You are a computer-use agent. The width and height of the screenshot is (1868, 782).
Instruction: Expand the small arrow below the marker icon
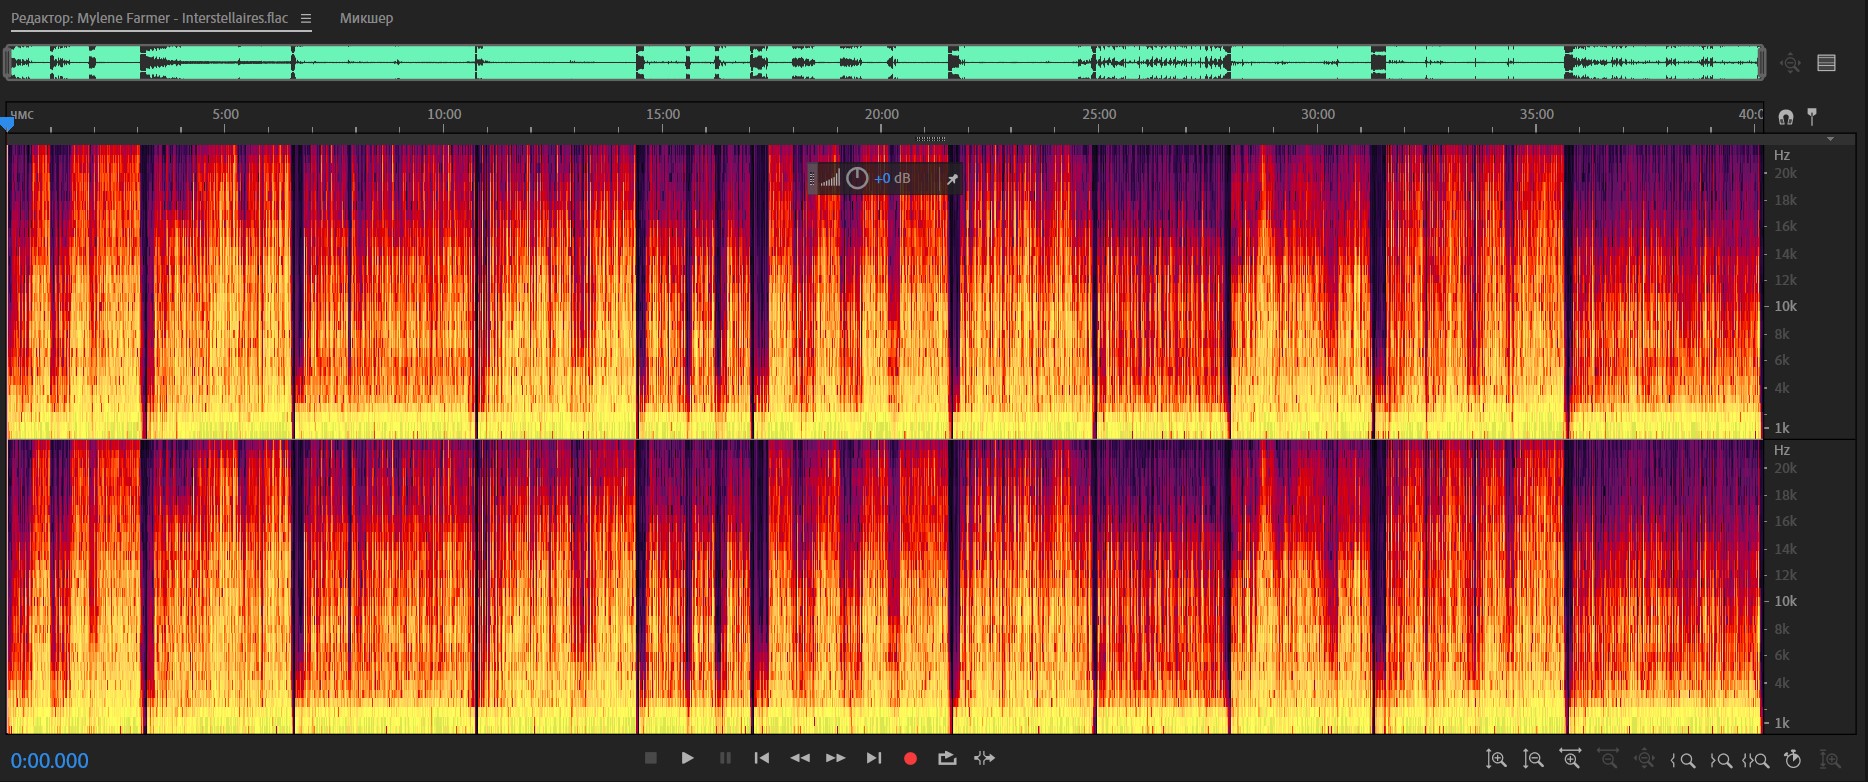point(1830,139)
